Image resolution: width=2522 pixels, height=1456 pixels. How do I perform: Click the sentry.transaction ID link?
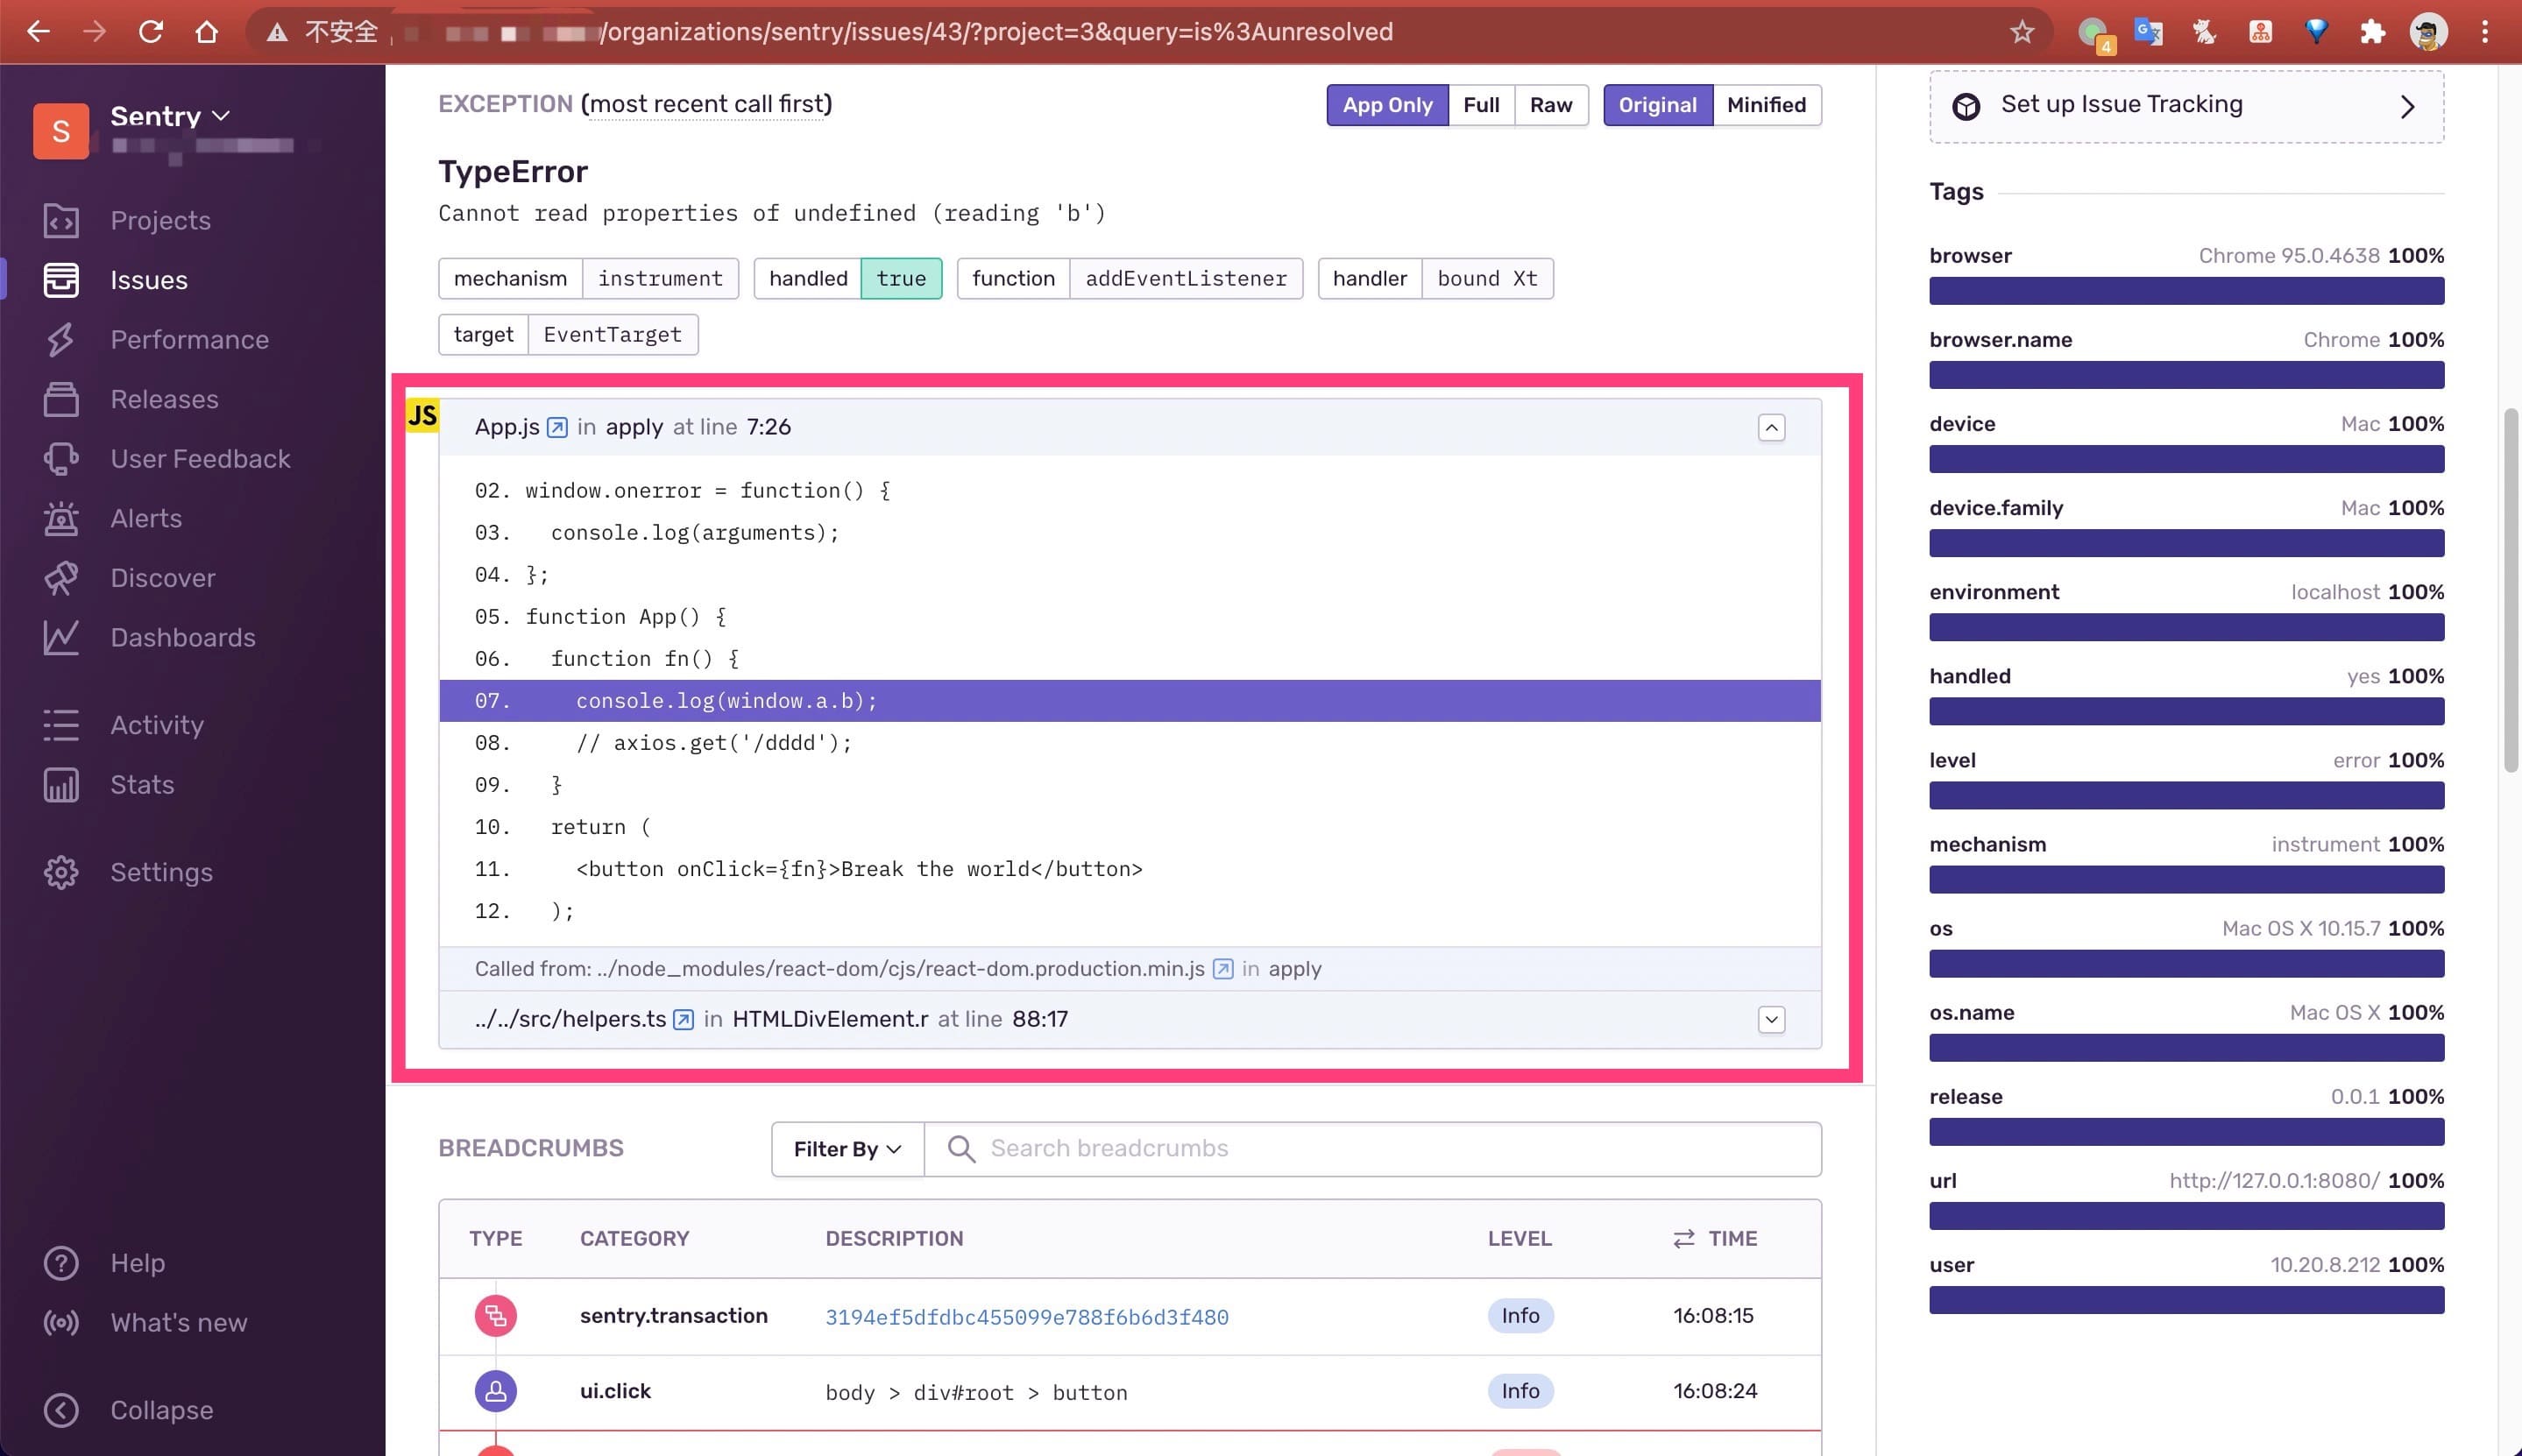point(1026,1317)
